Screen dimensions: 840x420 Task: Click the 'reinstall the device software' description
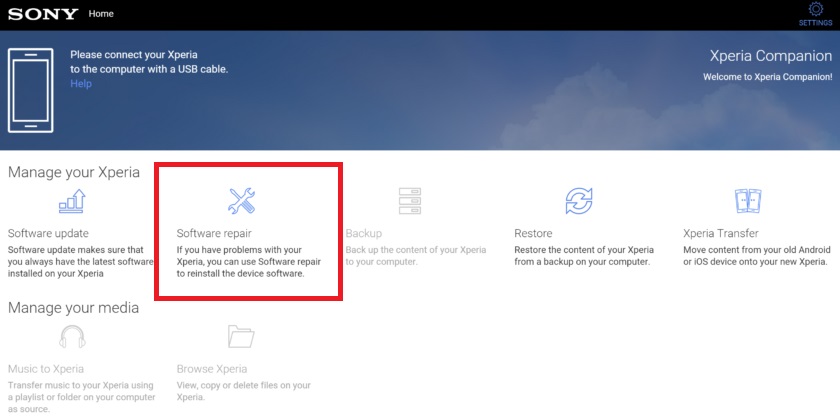[249, 262]
